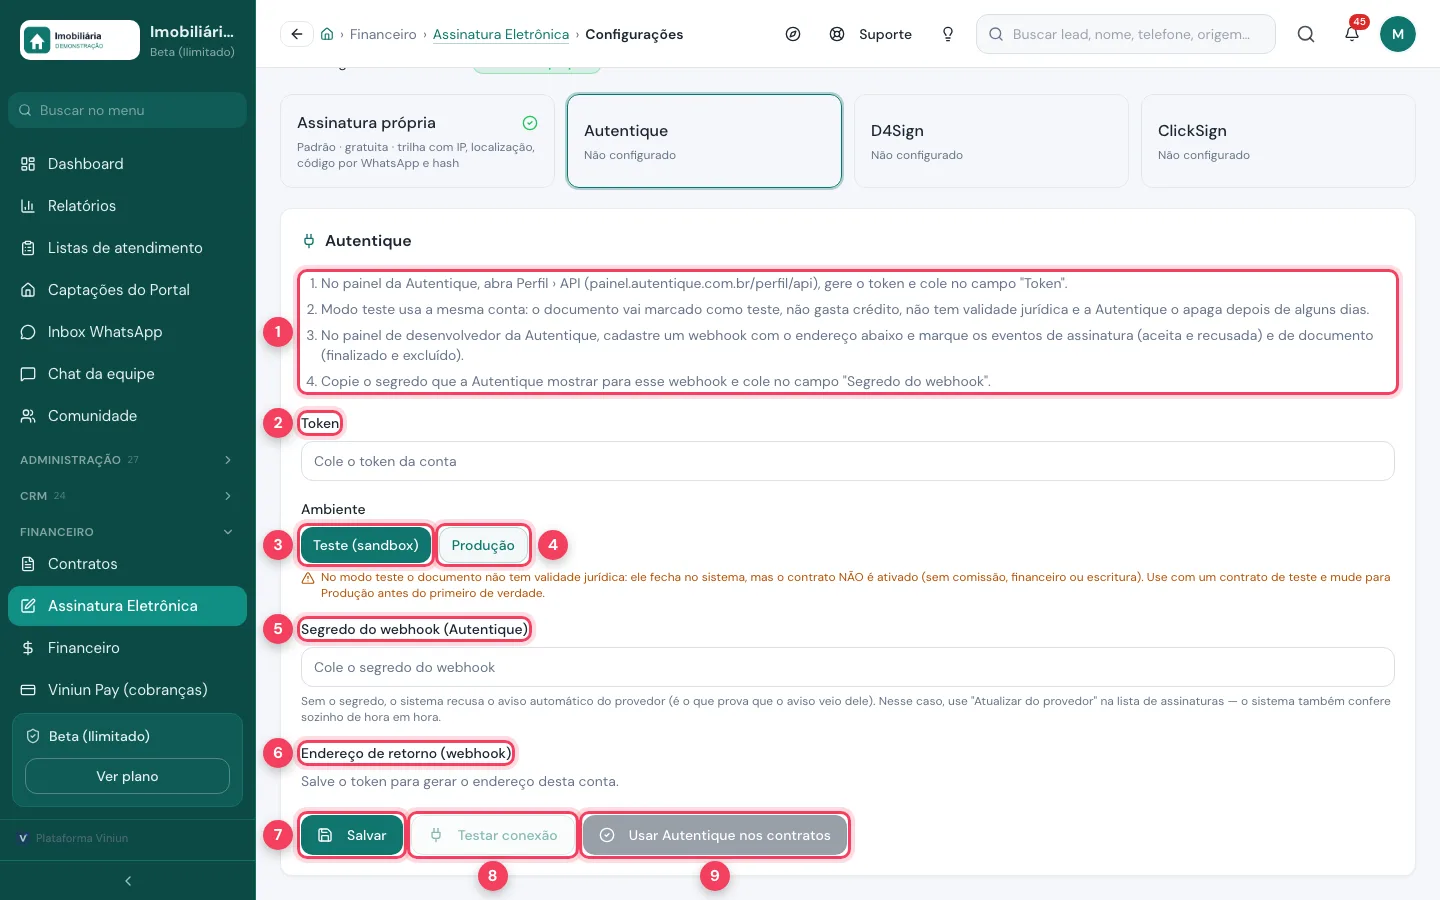Click the Ver plano button
The height and width of the screenshot is (900, 1440).
click(x=127, y=776)
